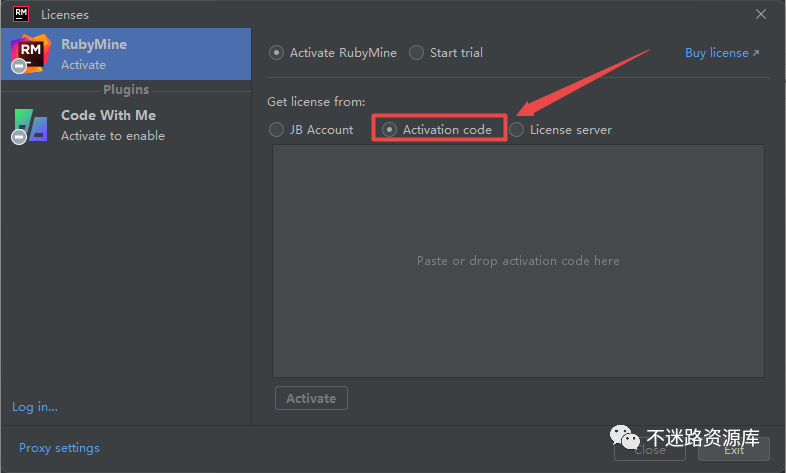Screen dimensions: 786x473
Task: Click the RM icon in the title bar
Action: tap(21, 14)
